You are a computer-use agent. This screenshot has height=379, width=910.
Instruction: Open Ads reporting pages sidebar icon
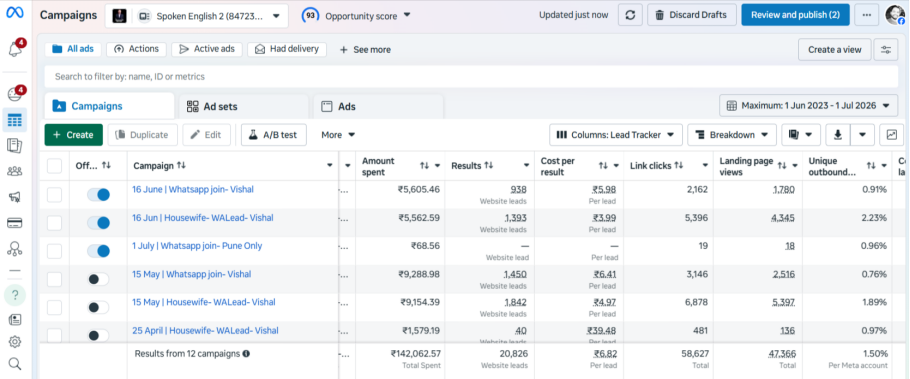(x=15, y=146)
